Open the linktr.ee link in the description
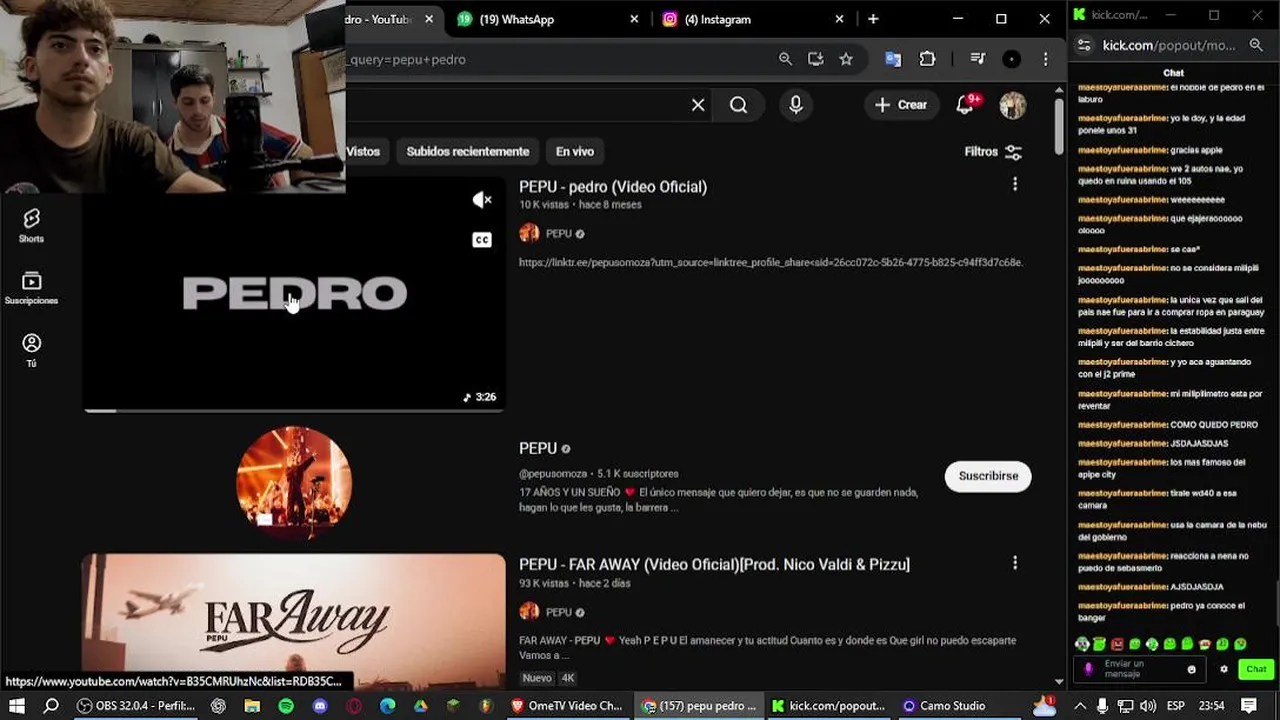This screenshot has width=1280, height=720. (x=771, y=262)
